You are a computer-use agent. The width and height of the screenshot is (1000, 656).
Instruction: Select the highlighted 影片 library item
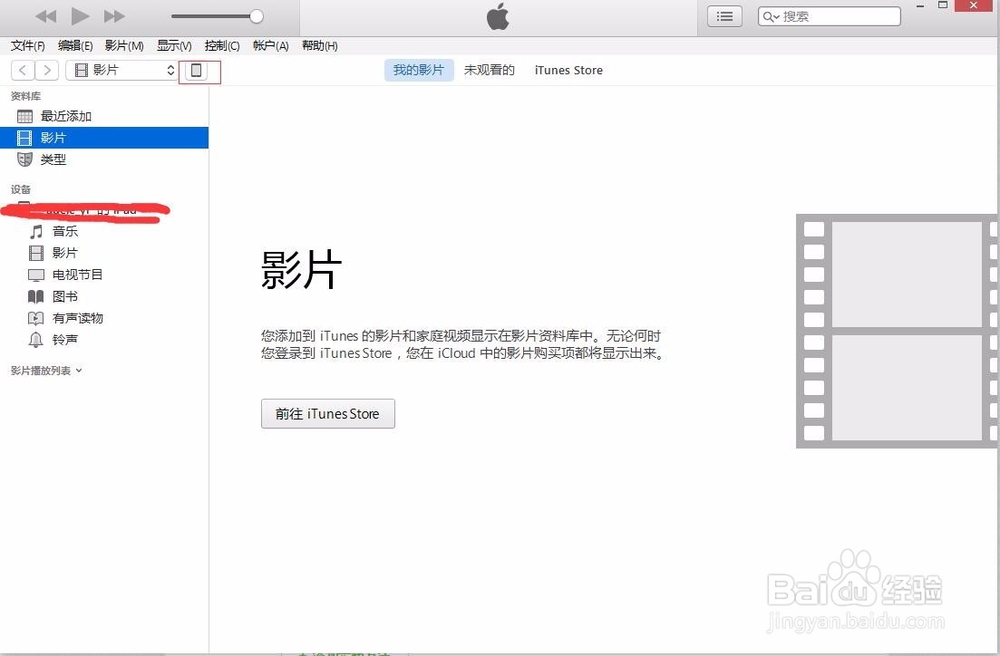pyautogui.click(x=104, y=138)
